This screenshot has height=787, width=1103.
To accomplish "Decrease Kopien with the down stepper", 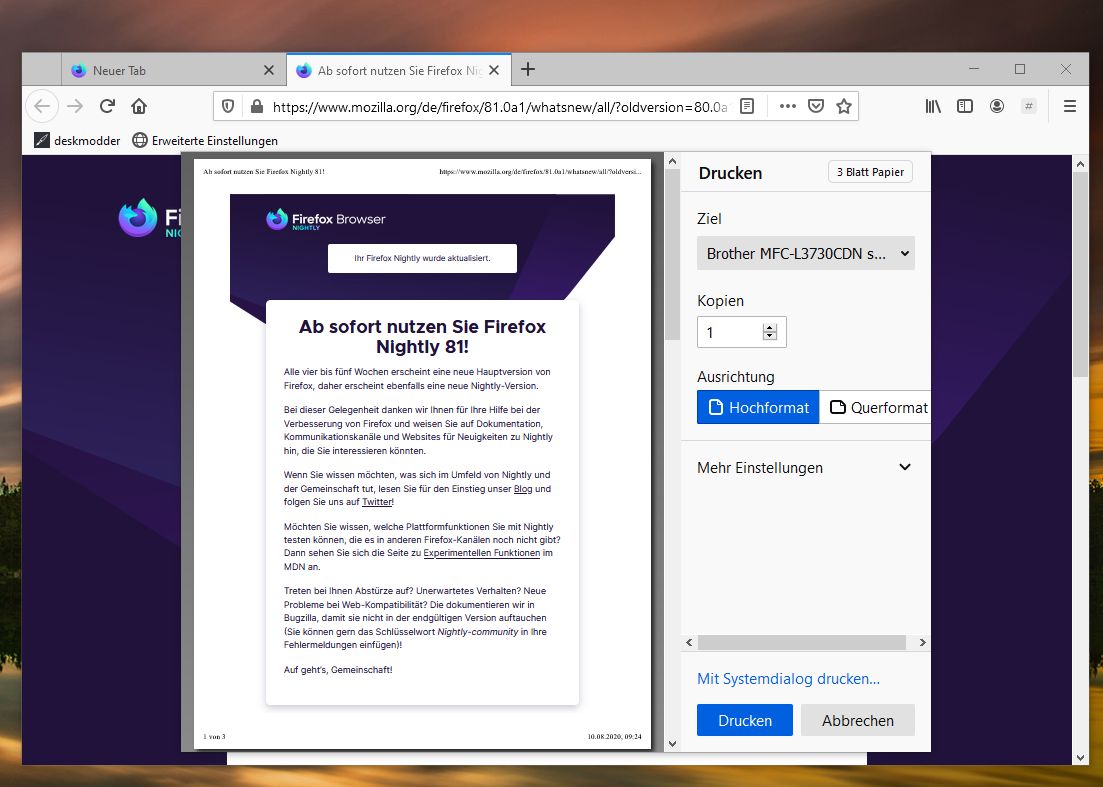I will (x=770, y=336).
